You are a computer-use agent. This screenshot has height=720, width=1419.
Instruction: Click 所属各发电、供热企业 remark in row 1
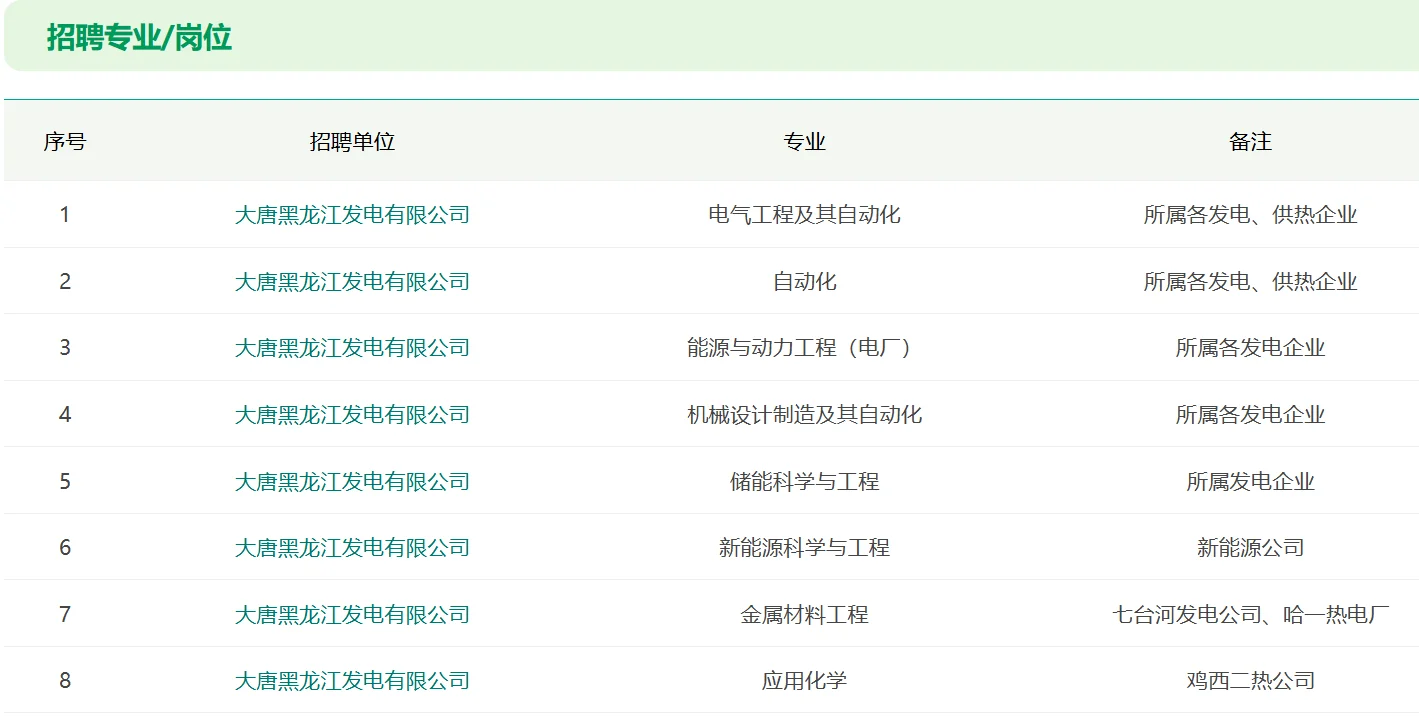[x=1250, y=214]
